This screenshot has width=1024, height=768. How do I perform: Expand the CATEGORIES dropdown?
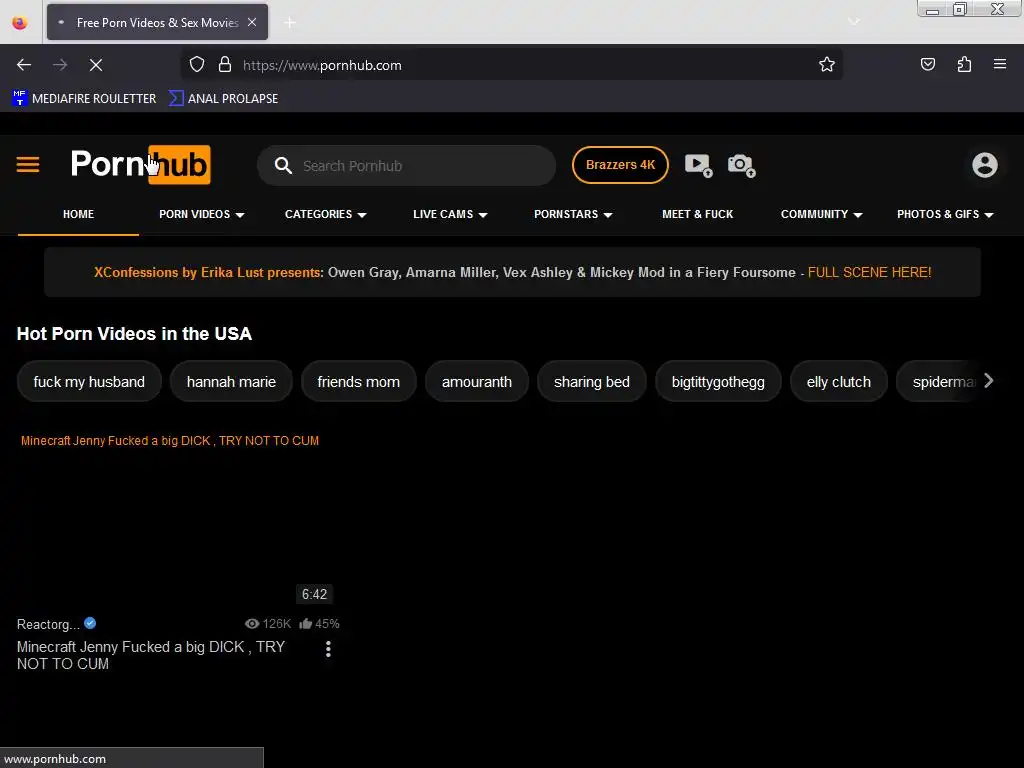tap(325, 214)
